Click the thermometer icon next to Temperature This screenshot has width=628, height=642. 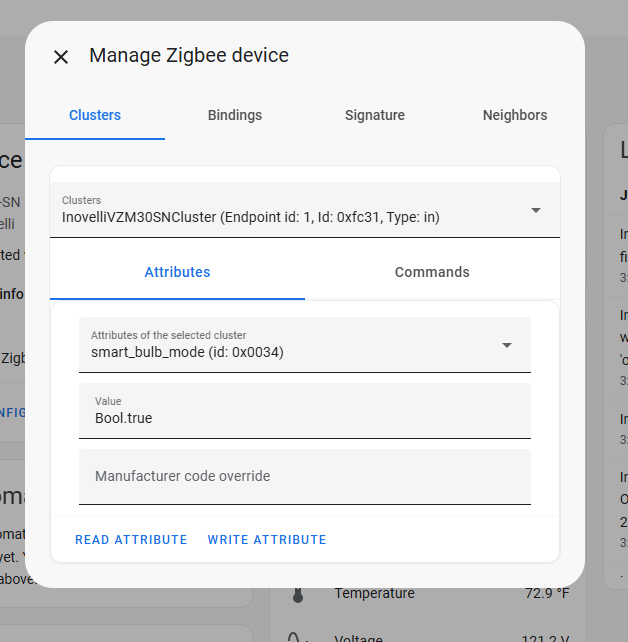click(x=298, y=595)
